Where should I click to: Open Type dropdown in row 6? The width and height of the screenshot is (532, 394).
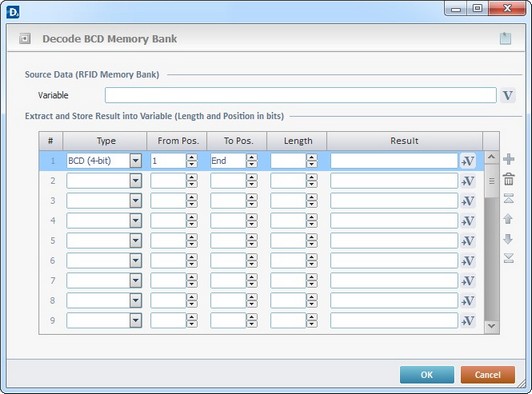pyautogui.click(x=136, y=261)
